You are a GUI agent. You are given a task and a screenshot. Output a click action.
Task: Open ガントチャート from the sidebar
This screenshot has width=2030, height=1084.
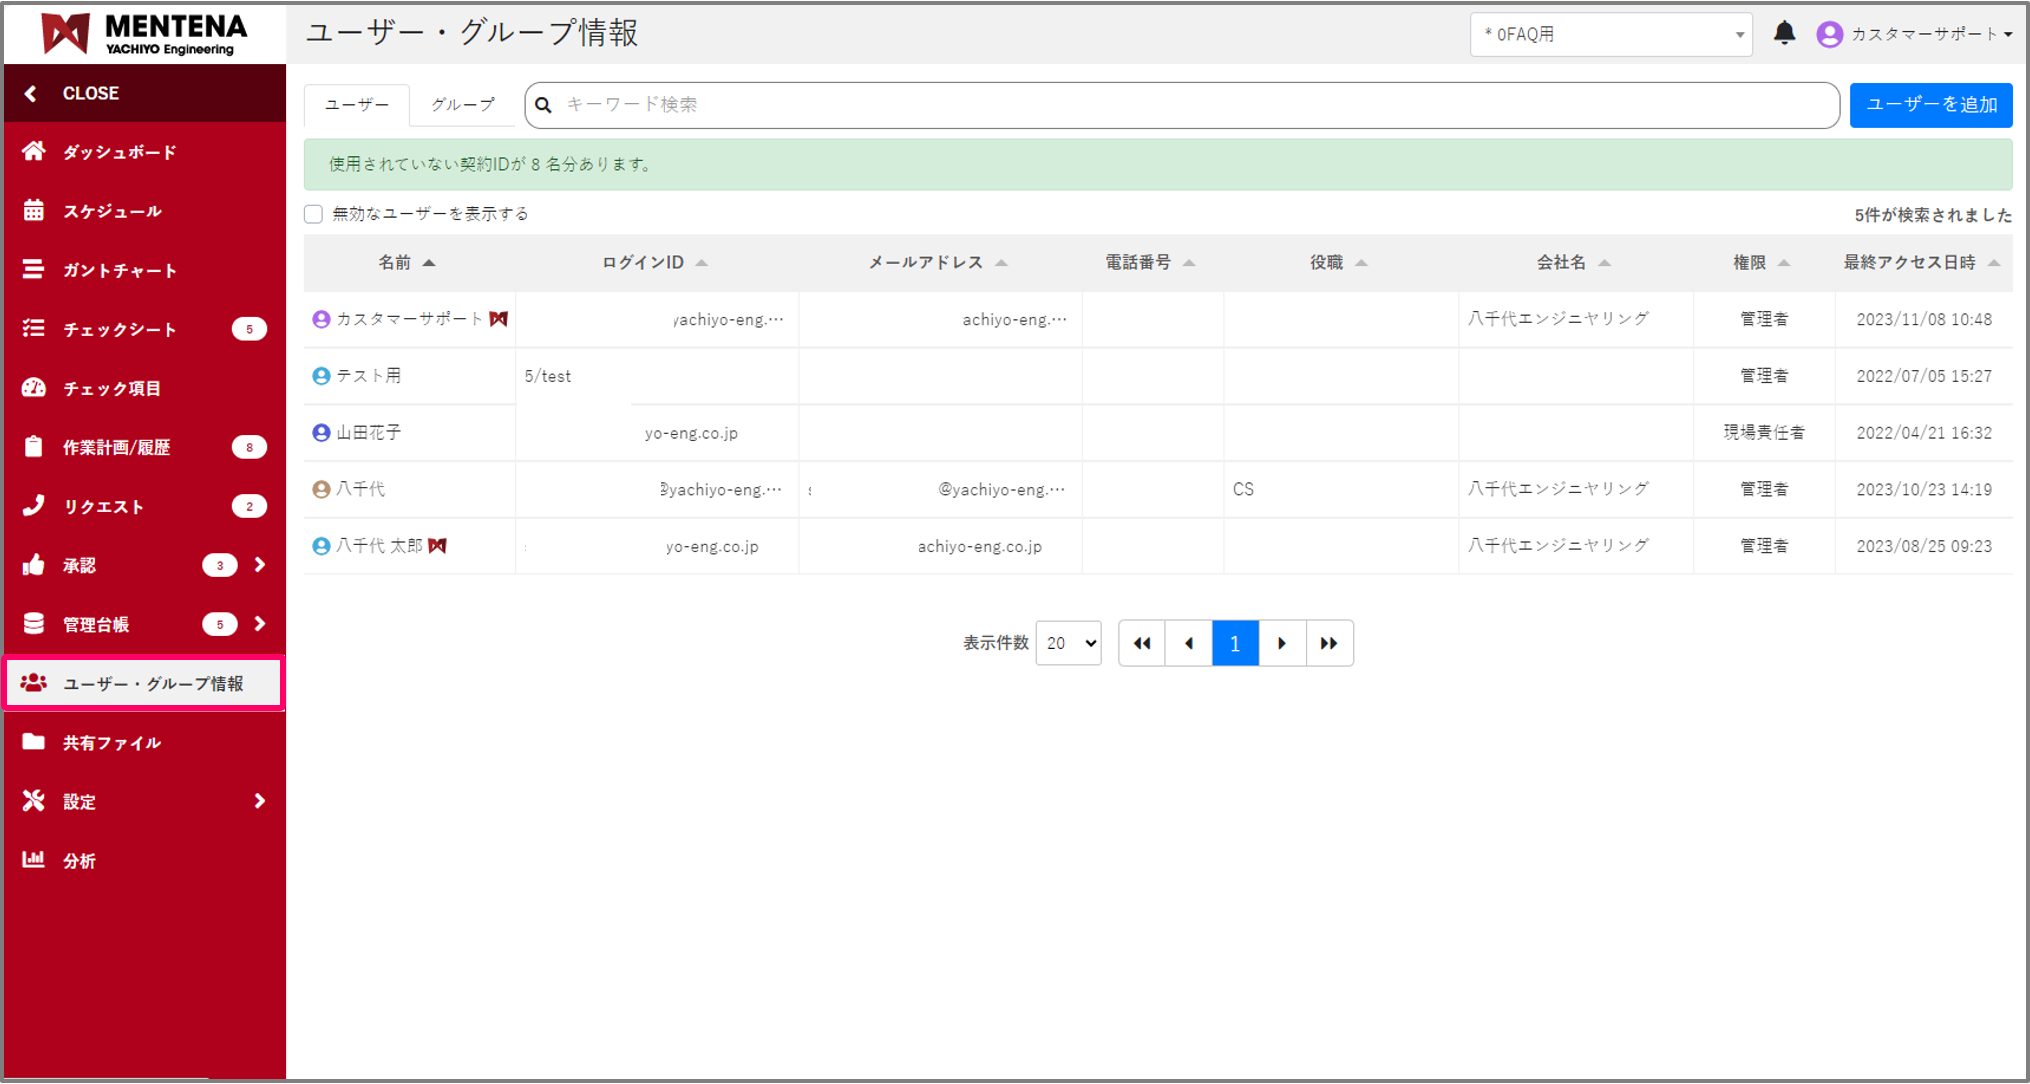pos(119,270)
